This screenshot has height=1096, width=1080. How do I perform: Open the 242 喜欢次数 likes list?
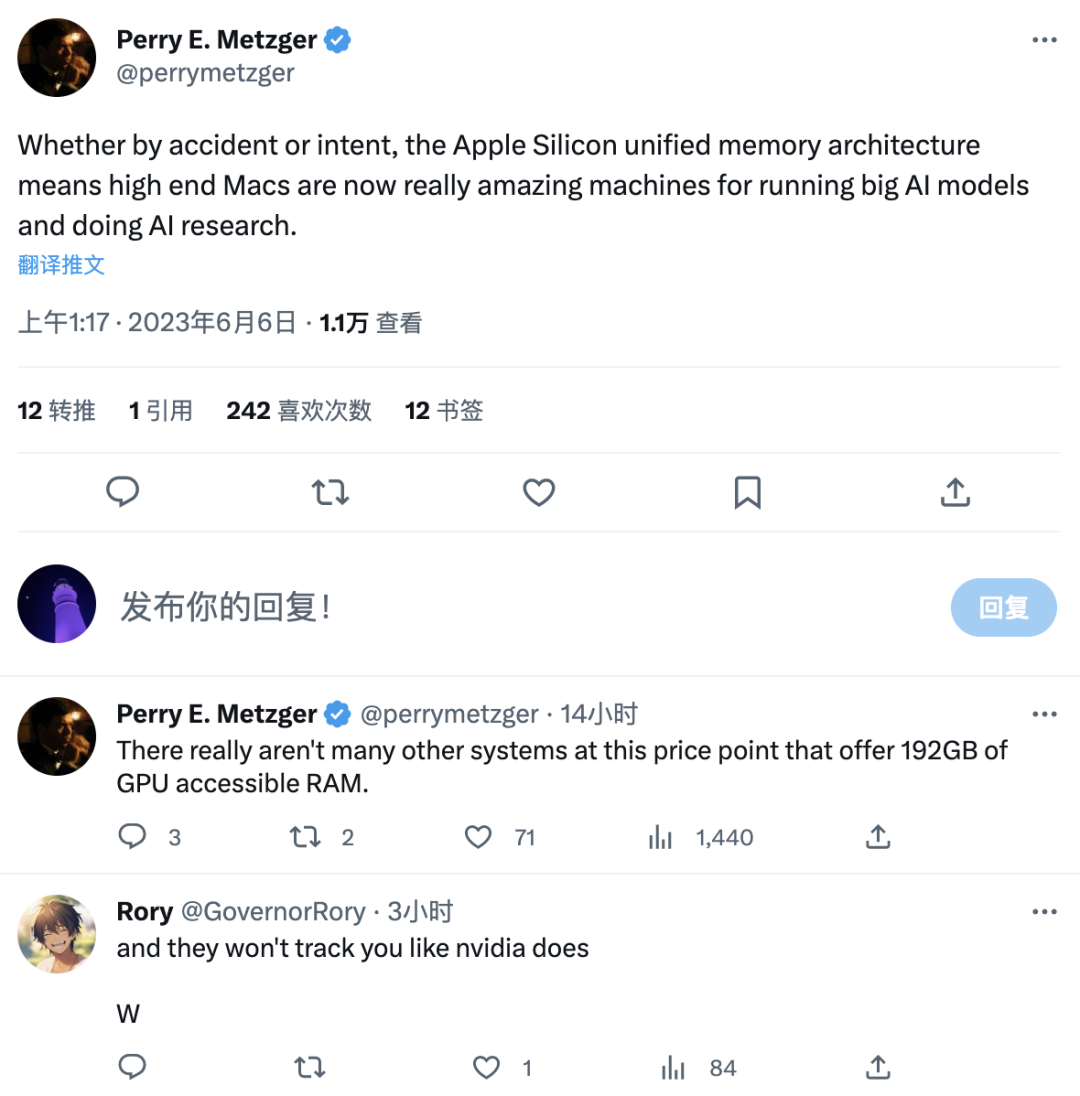tap(298, 410)
